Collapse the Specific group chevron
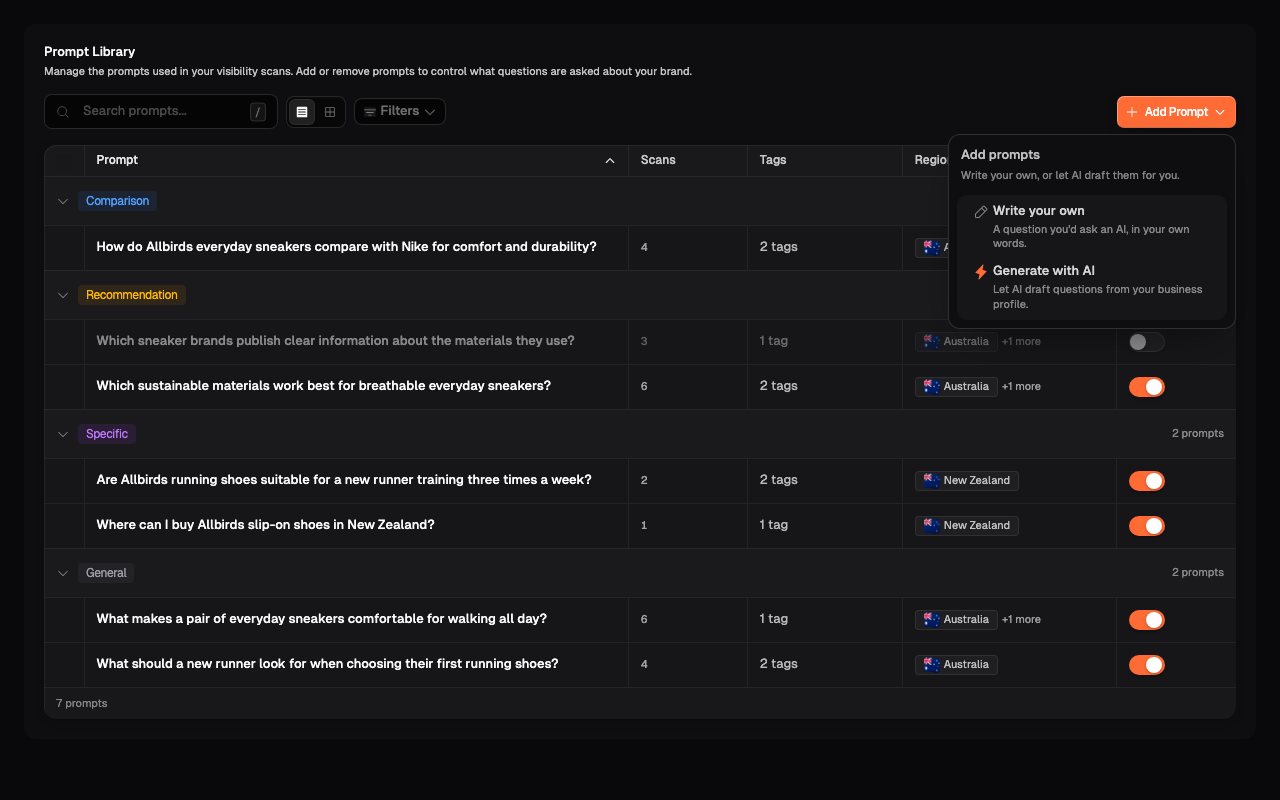 click(x=63, y=434)
